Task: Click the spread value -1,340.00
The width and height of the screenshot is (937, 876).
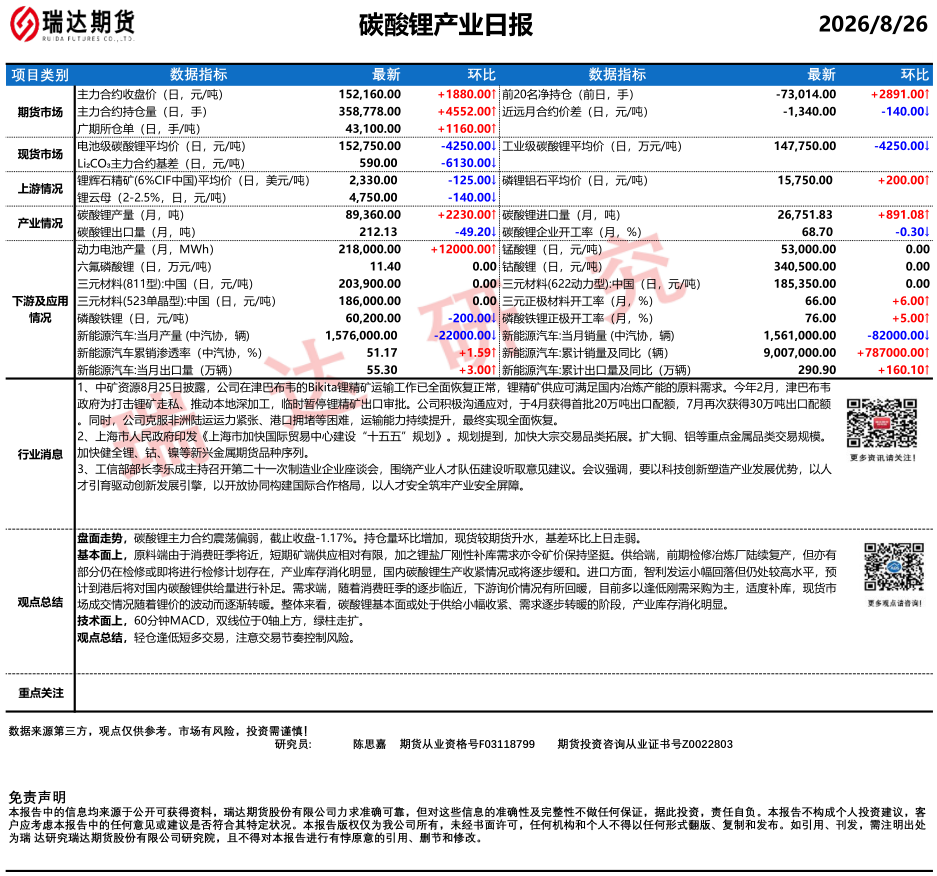Action: 809,112
